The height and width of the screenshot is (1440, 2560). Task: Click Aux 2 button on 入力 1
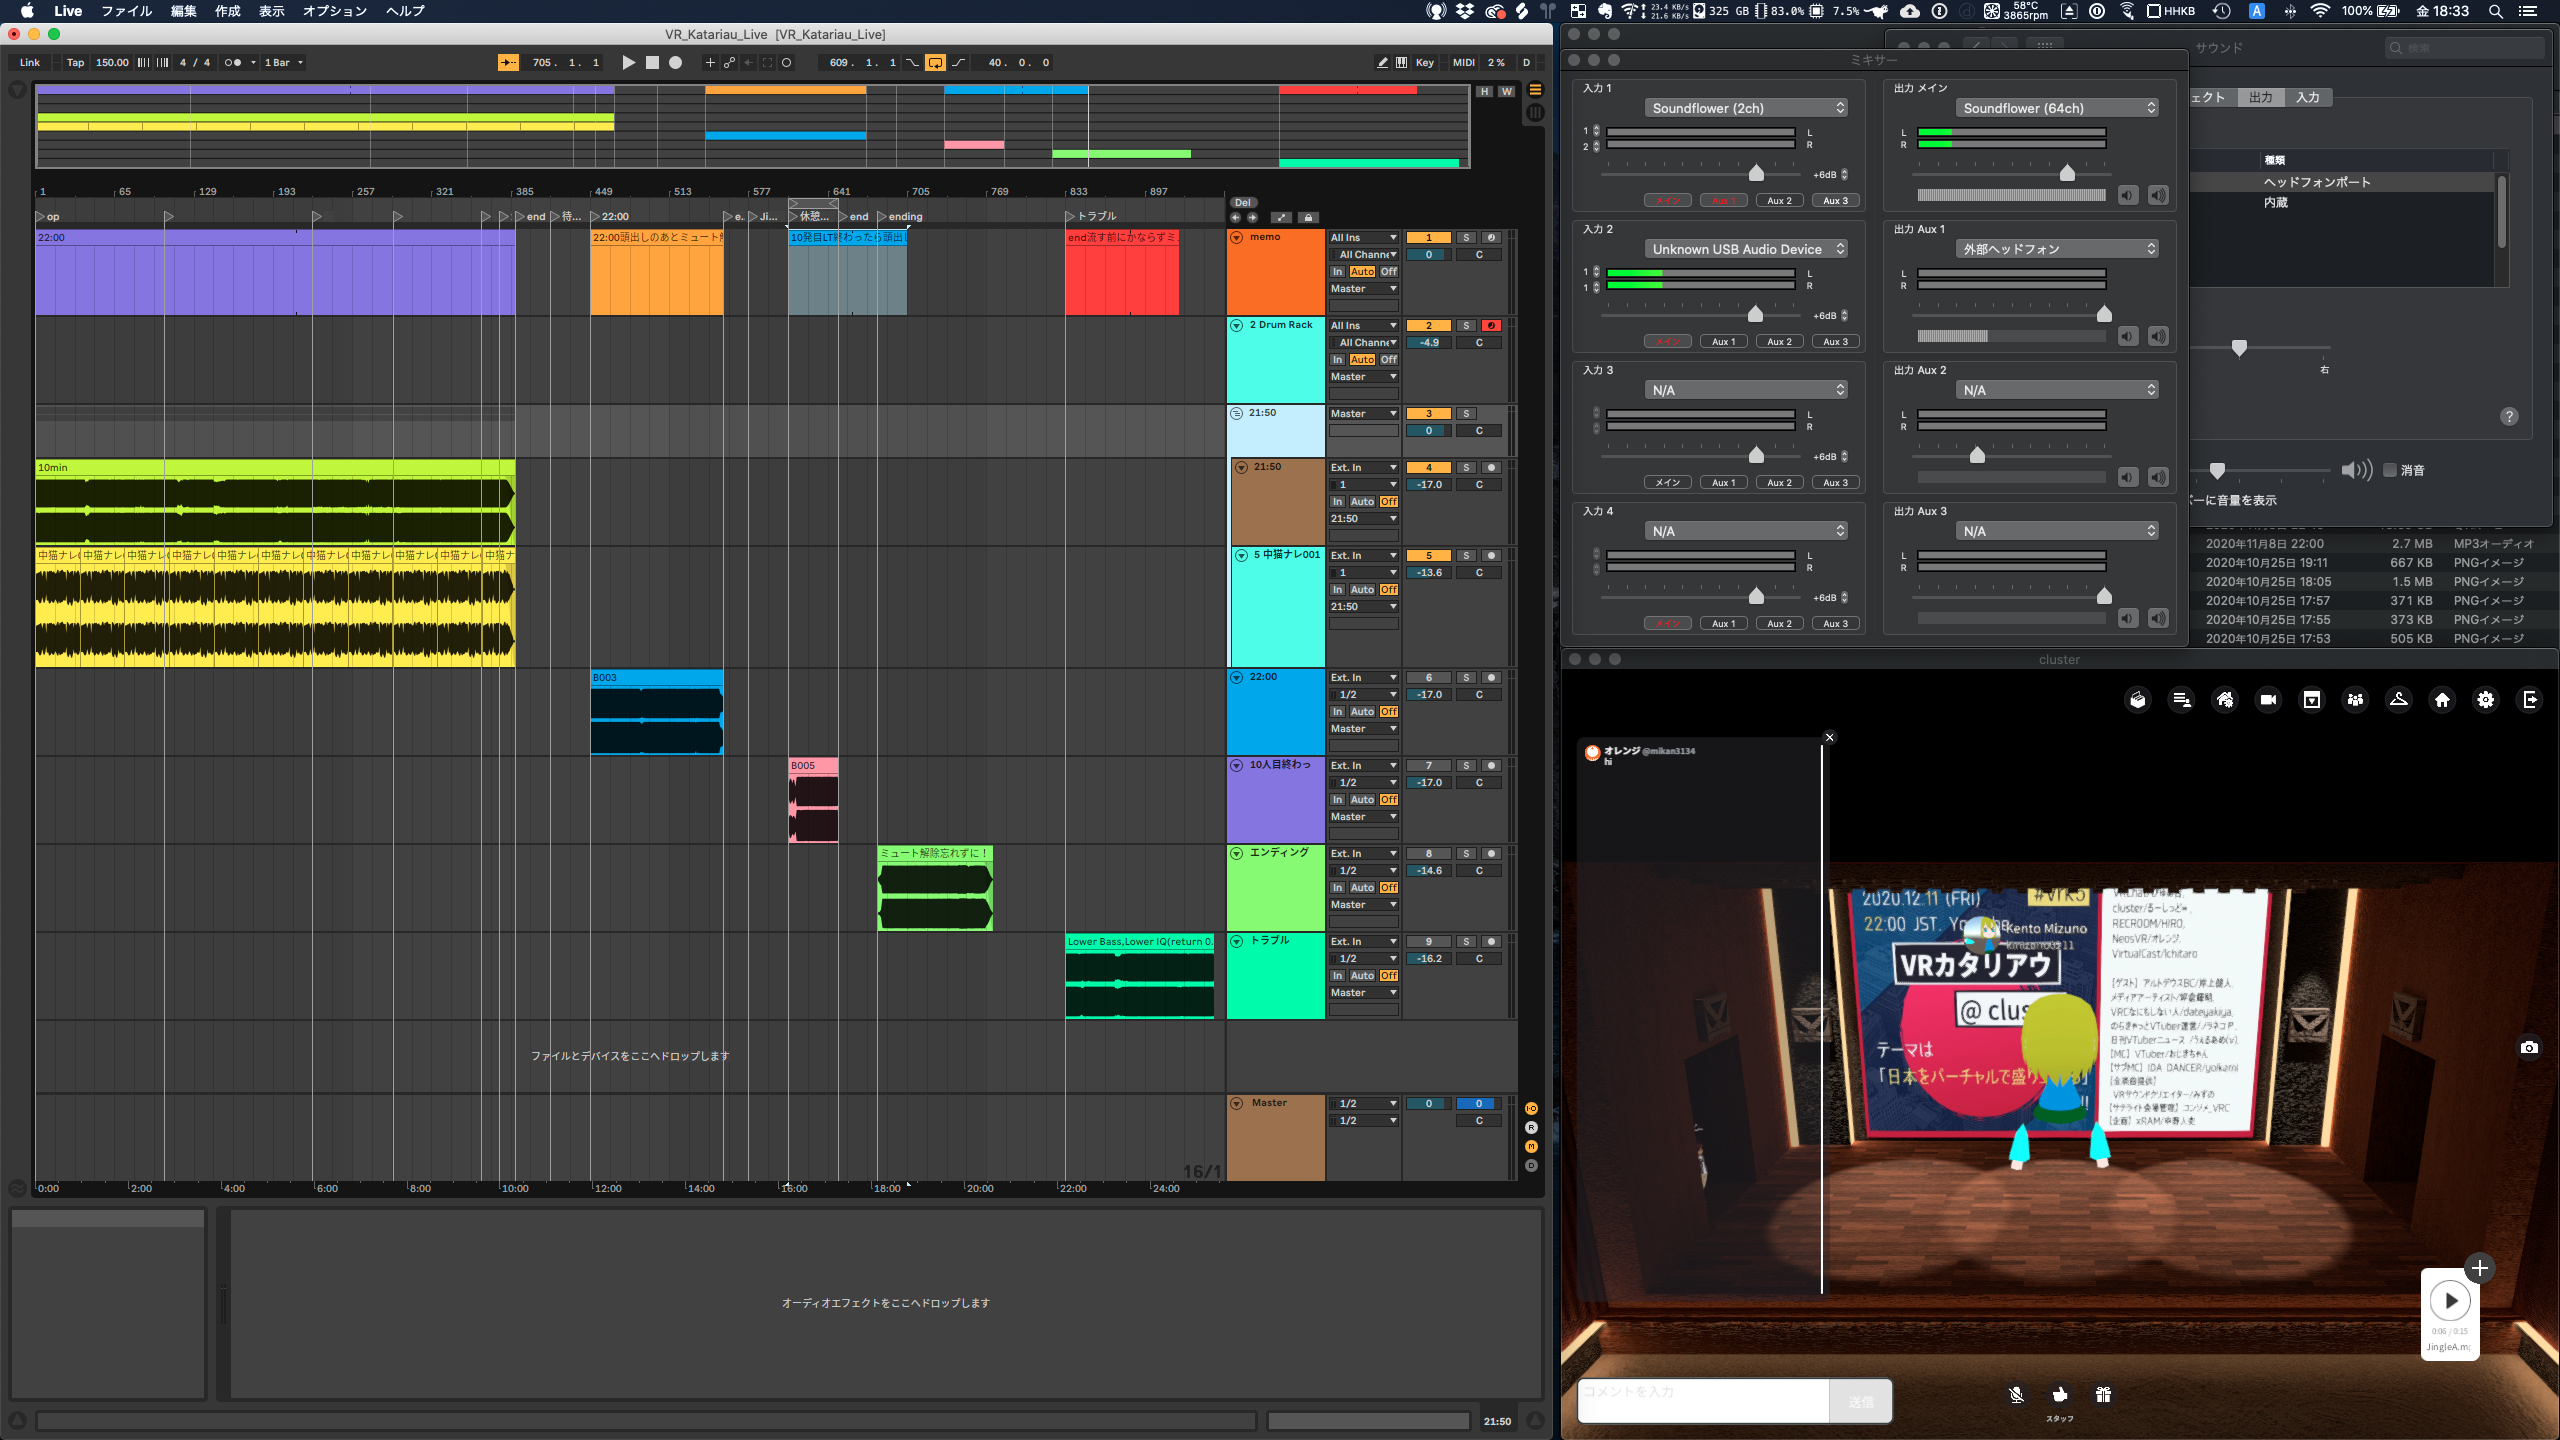[x=1779, y=201]
